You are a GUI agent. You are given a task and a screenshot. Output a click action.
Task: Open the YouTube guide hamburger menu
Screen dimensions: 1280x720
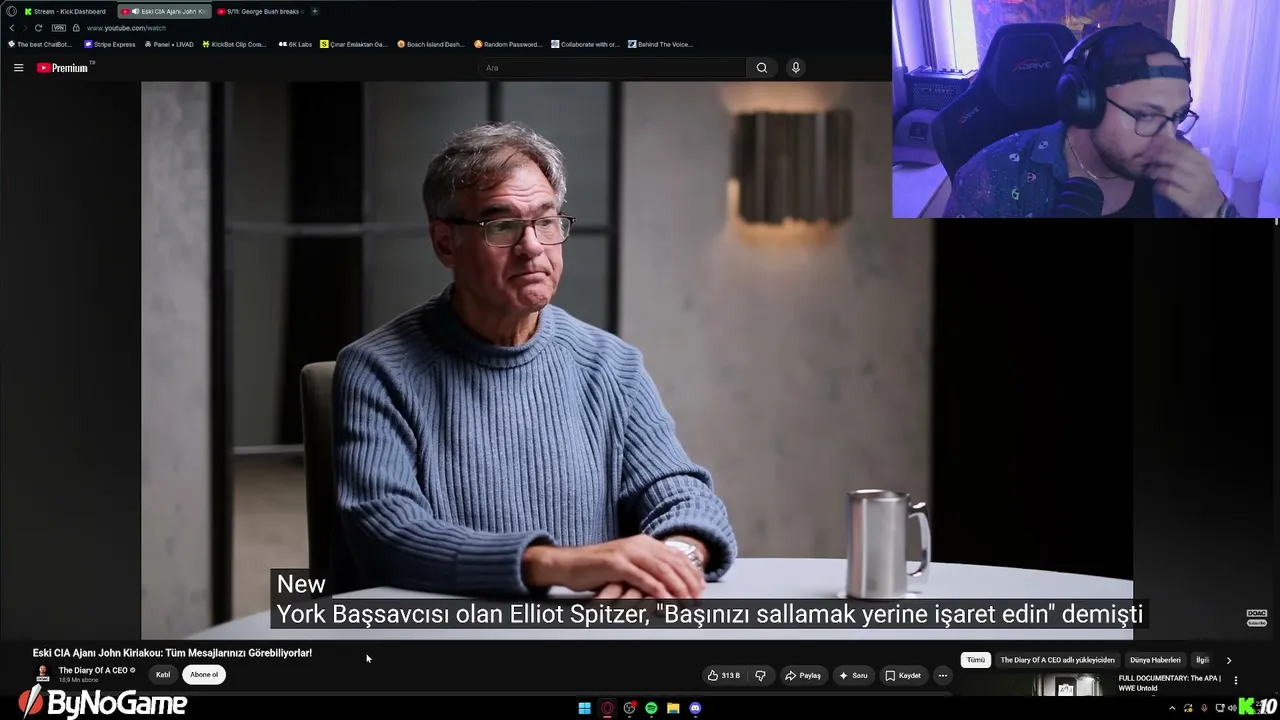click(x=18, y=68)
